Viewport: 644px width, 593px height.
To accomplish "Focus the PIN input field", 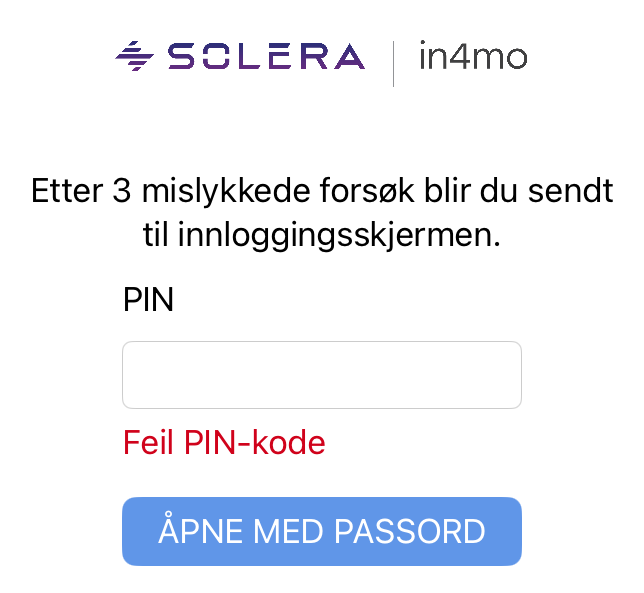I will [x=322, y=375].
